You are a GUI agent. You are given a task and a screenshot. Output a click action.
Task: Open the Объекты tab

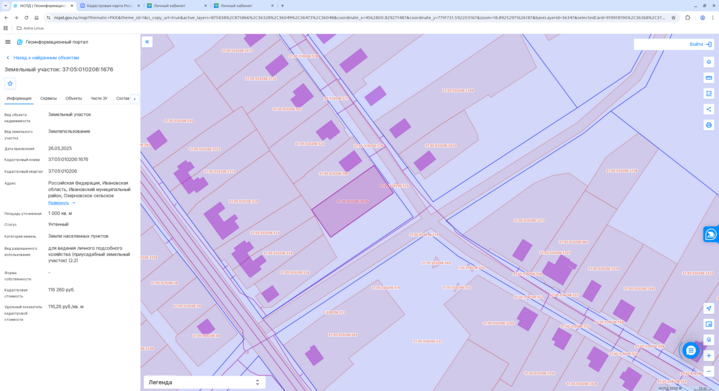[x=73, y=99]
